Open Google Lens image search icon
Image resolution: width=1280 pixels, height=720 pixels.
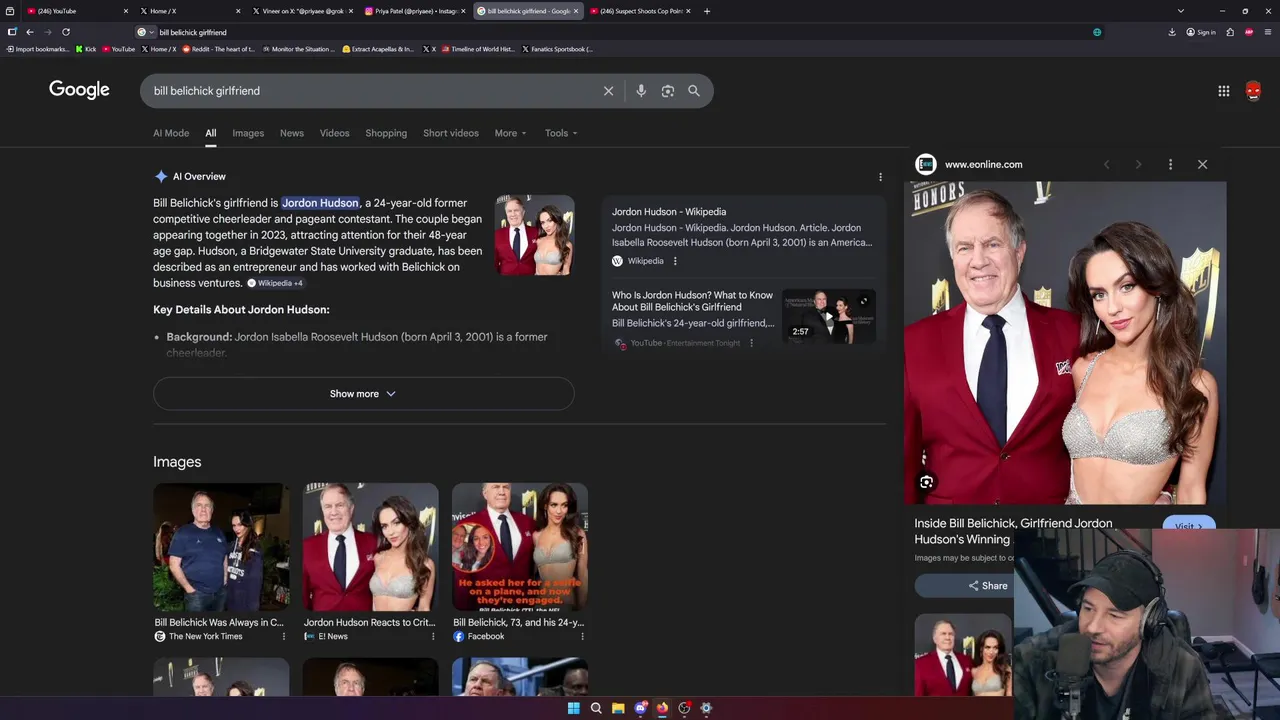coord(667,91)
